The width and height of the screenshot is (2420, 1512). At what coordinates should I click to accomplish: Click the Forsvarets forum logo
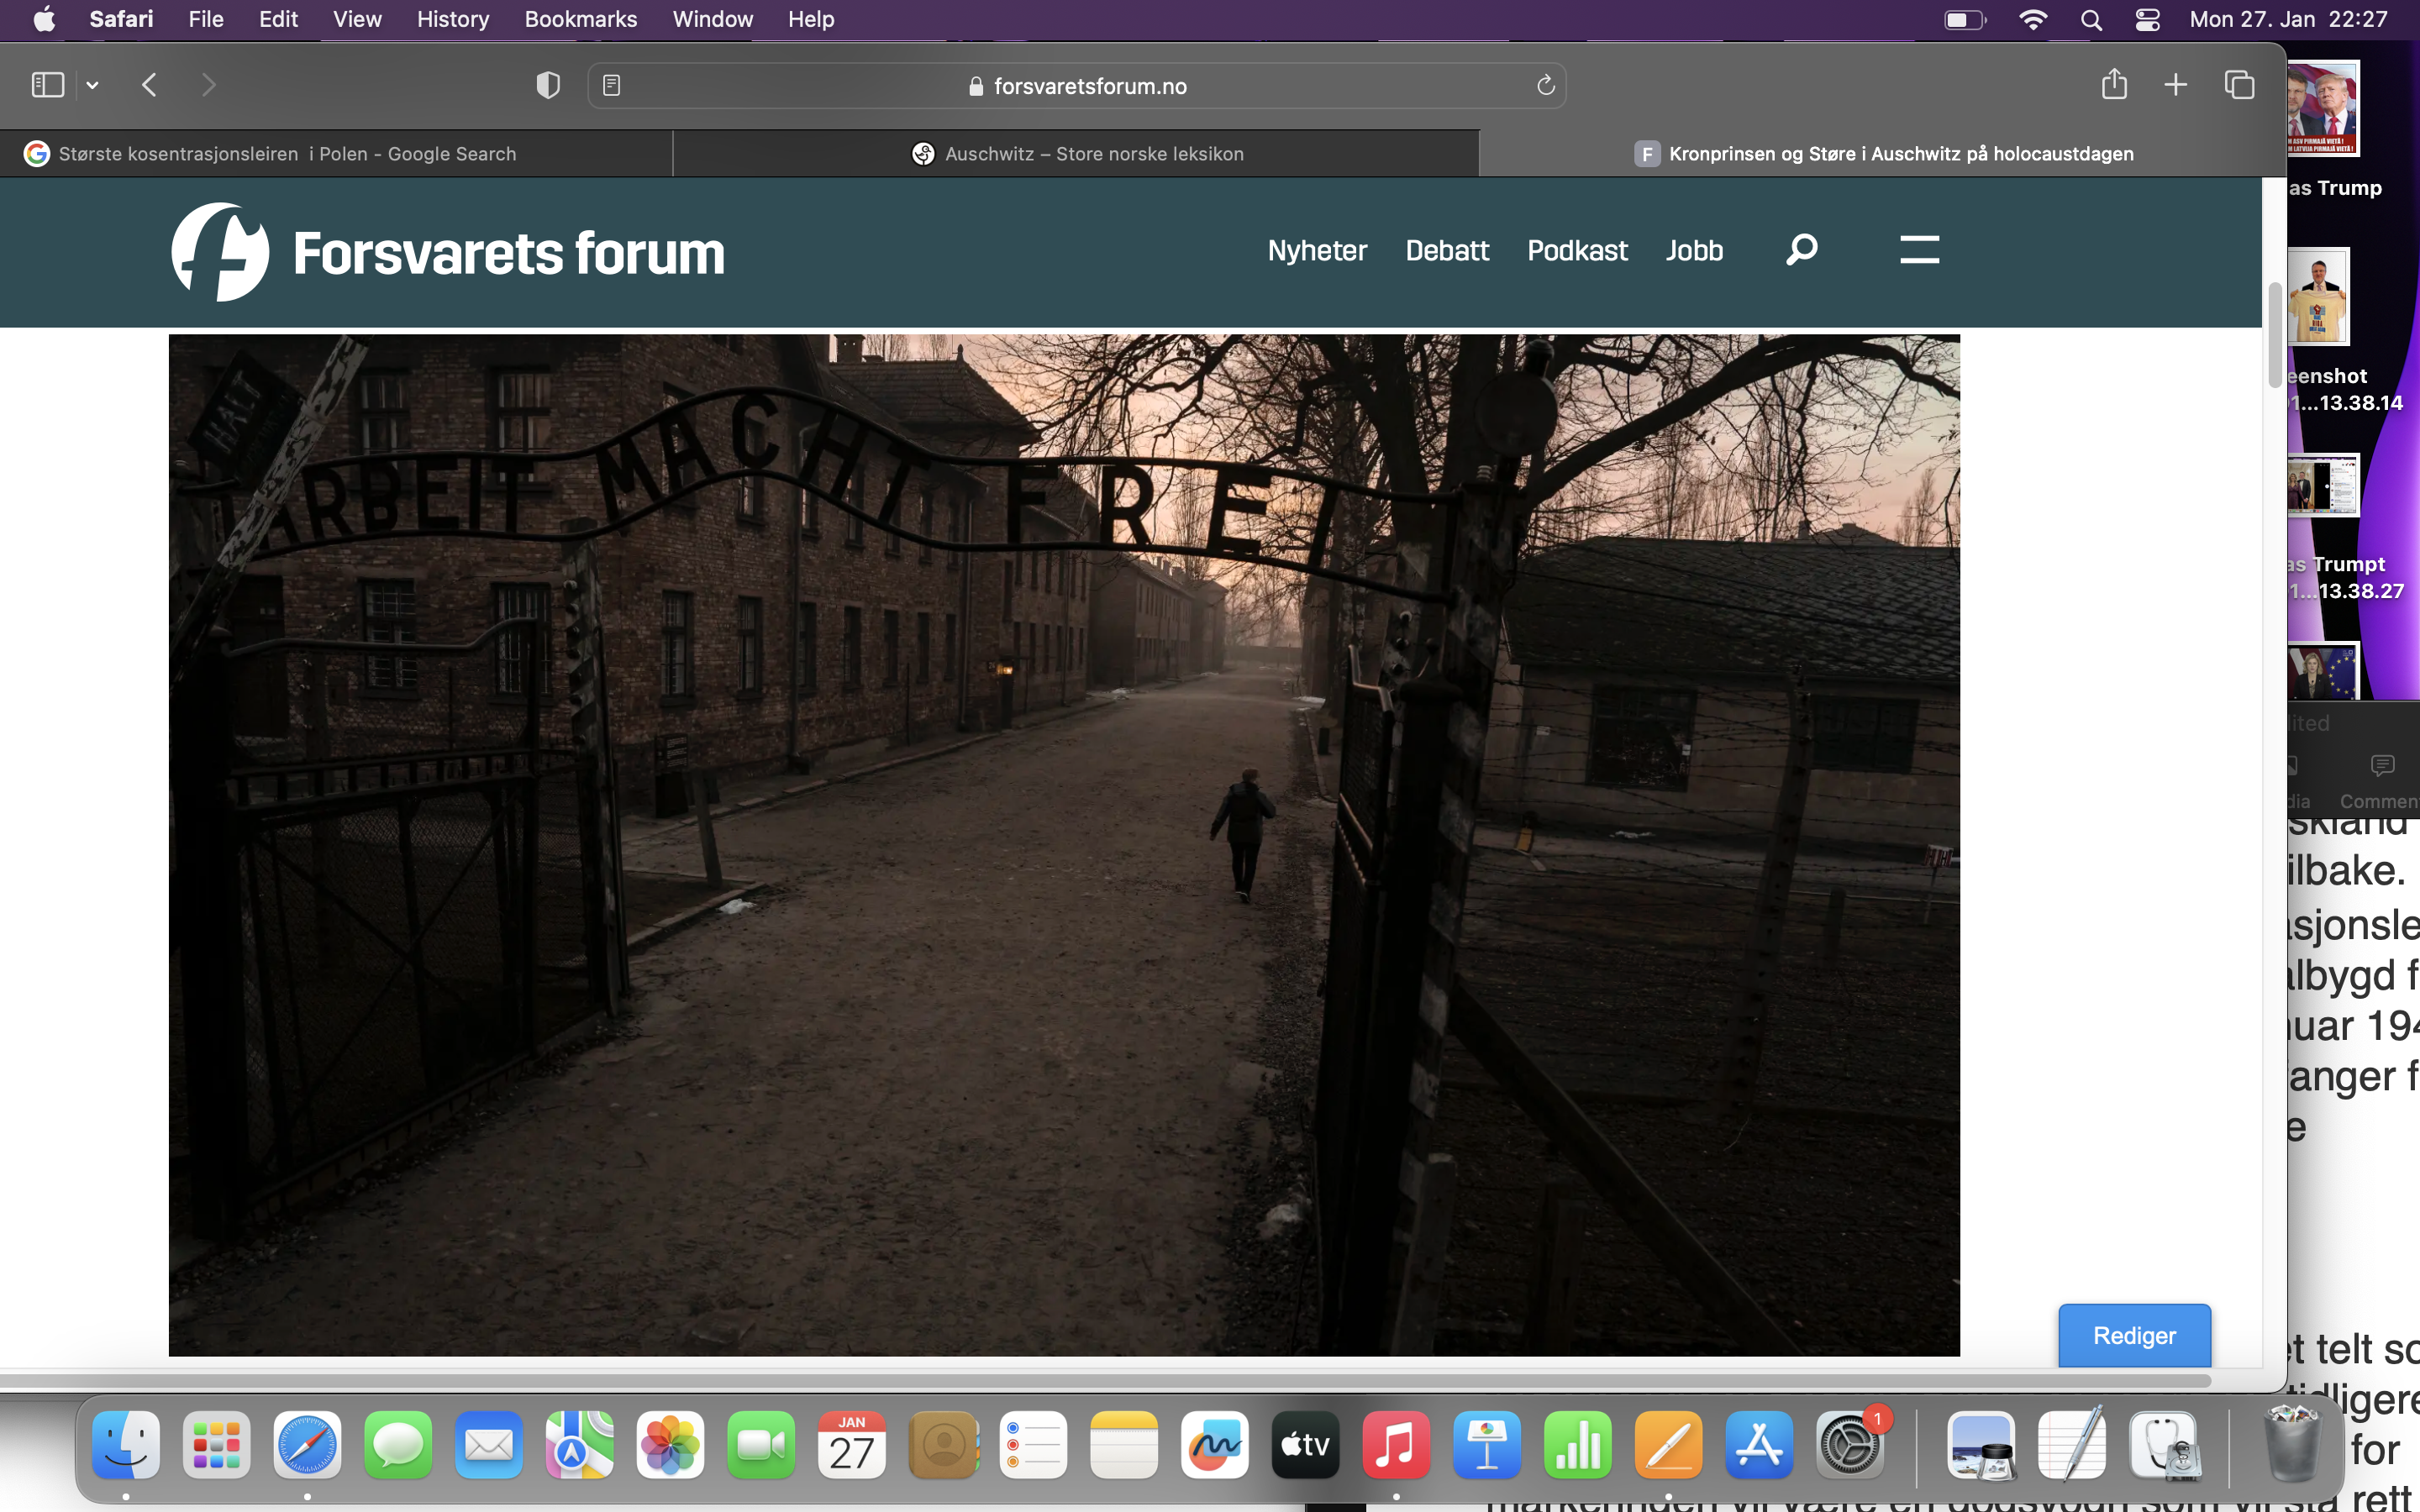coord(447,252)
